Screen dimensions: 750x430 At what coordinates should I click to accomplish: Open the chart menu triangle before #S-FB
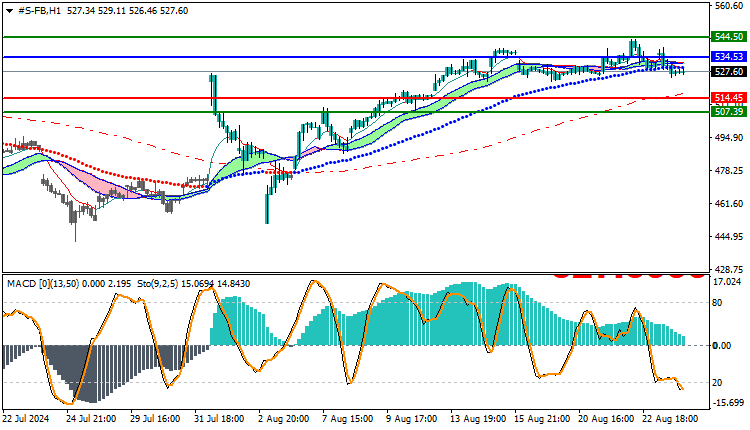click(9, 11)
